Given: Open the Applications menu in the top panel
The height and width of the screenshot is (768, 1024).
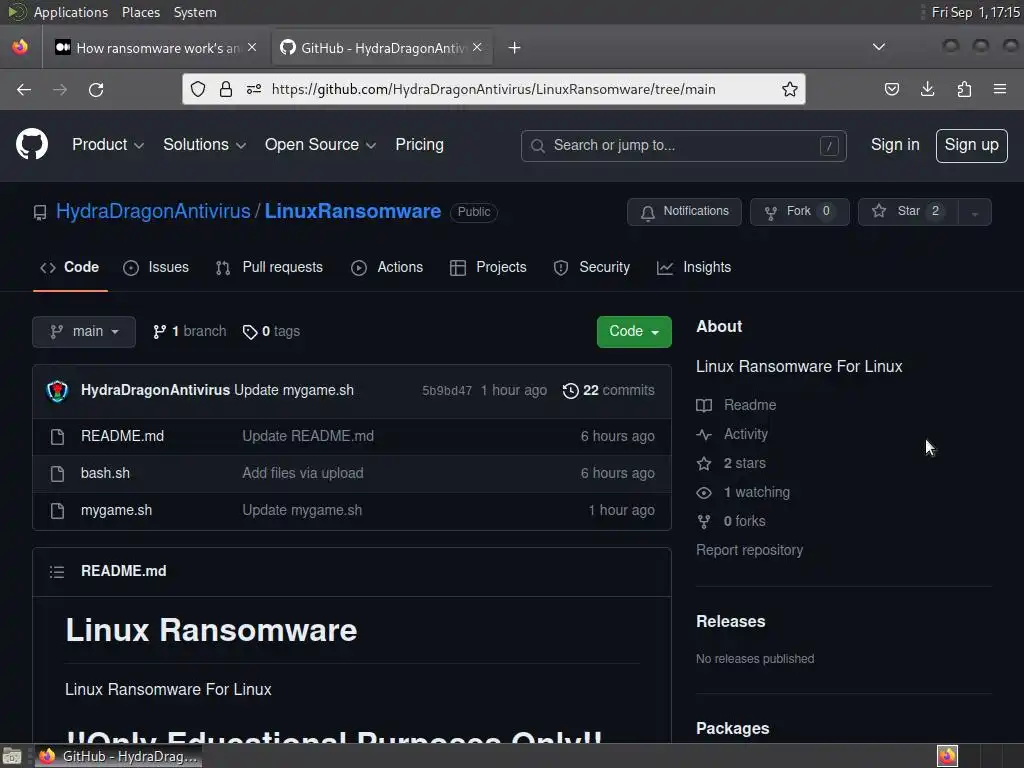Looking at the screenshot, I should click(x=71, y=12).
